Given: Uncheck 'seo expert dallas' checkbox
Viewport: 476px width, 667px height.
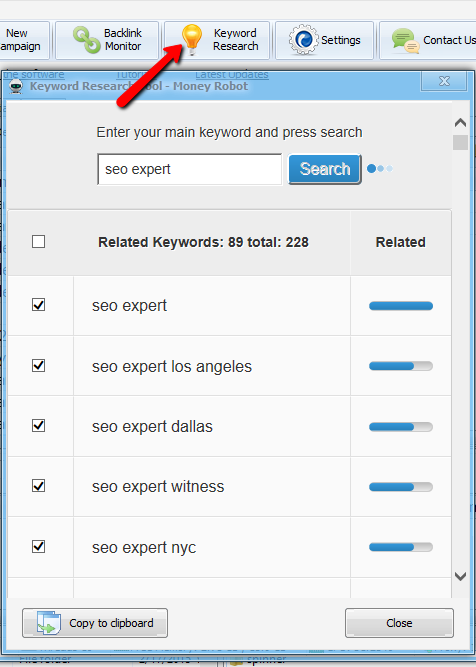Looking at the screenshot, I should click(39, 425).
